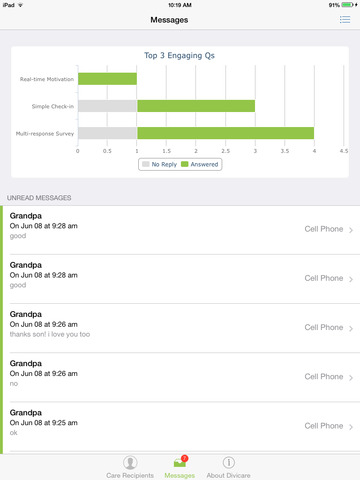Select the green Real-time Motivation bar
360x480 pixels.
point(107,79)
